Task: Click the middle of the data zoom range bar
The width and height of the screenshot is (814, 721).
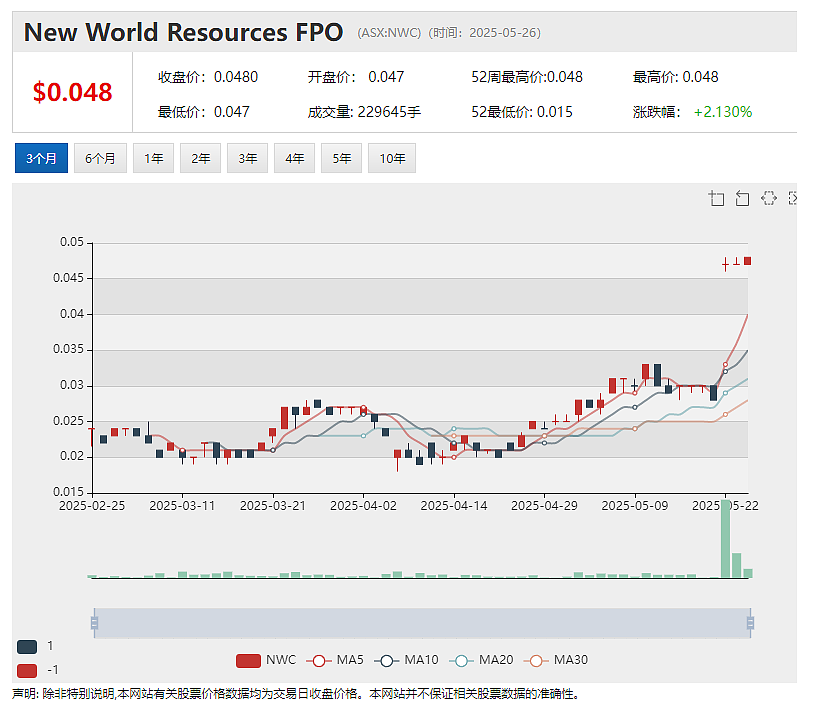Action: click(422, 623)
